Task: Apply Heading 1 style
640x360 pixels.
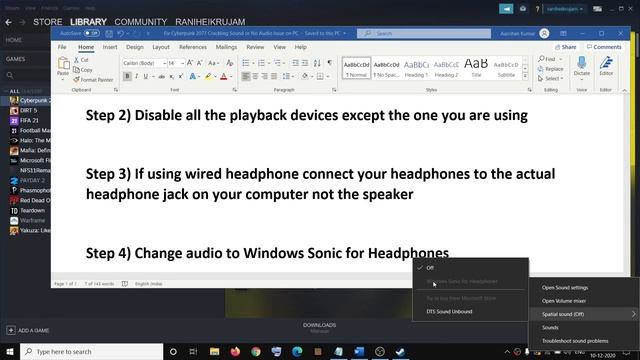Action: [x=416, y=68]
